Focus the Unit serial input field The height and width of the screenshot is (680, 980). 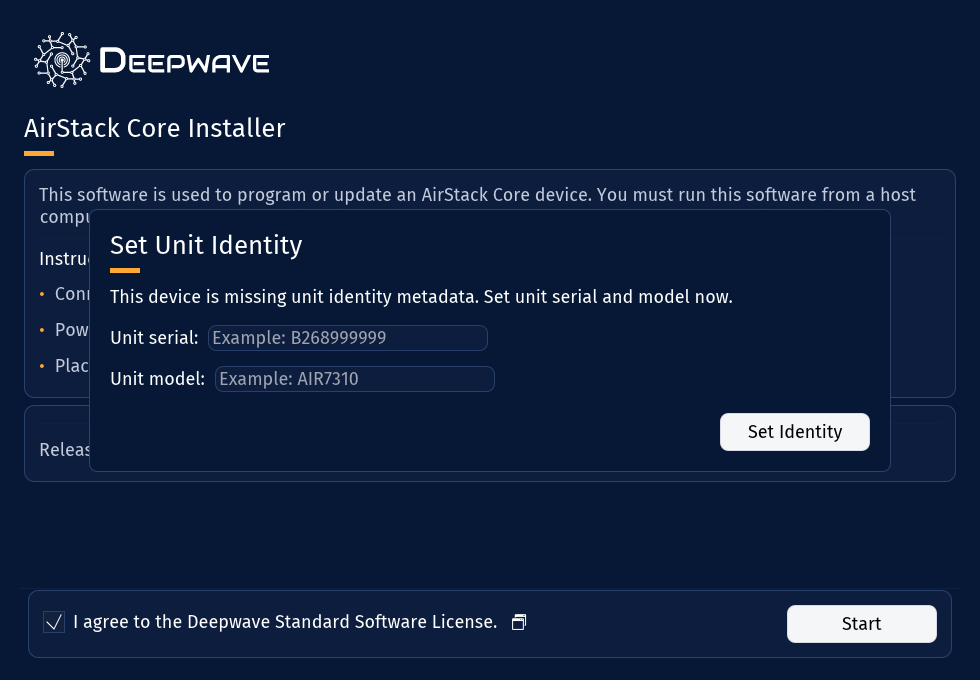coord(348,338)
